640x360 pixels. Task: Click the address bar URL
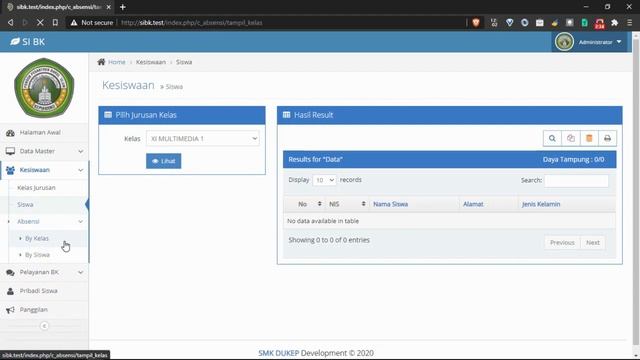[192, 22]
